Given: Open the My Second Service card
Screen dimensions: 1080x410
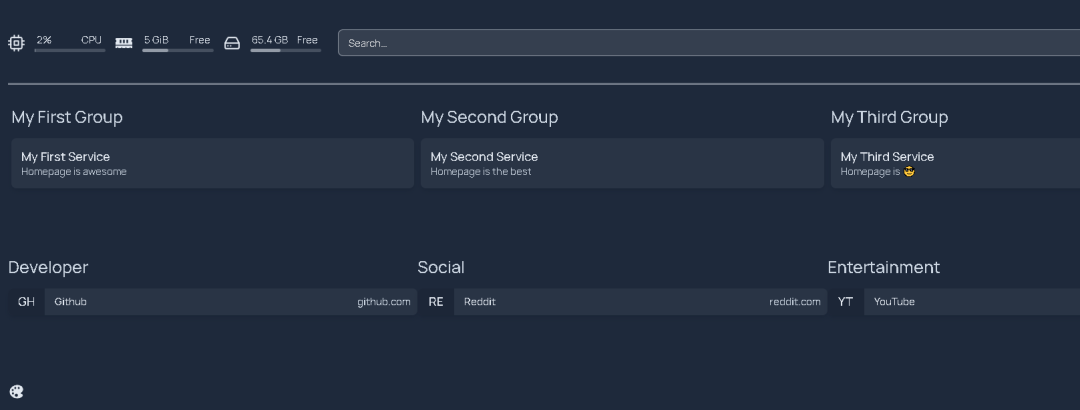Looking at the screenshot, I should coord(622,163).
